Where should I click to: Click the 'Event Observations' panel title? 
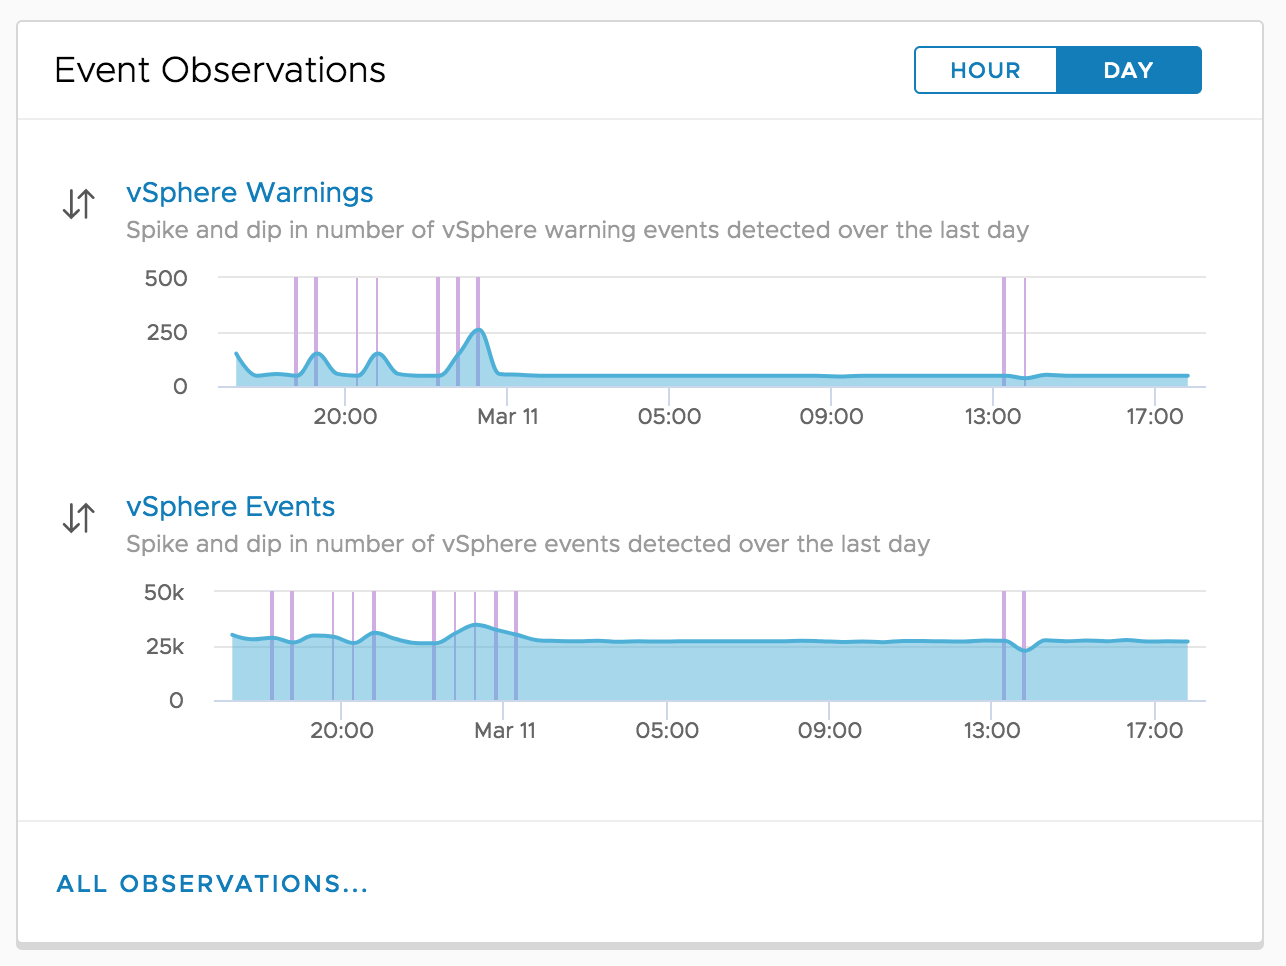click(x=220, y=70)
